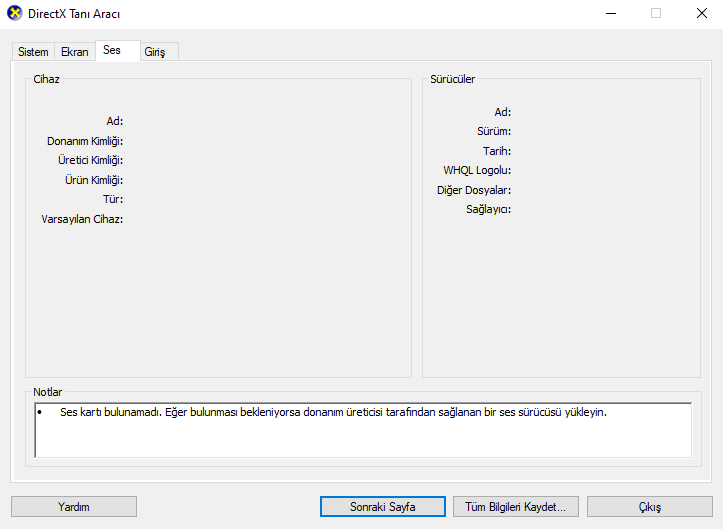This screenshot has height=529, width=723.
Task: Select the 'Üretici Kimliği:' label
Action: (90, 160)
